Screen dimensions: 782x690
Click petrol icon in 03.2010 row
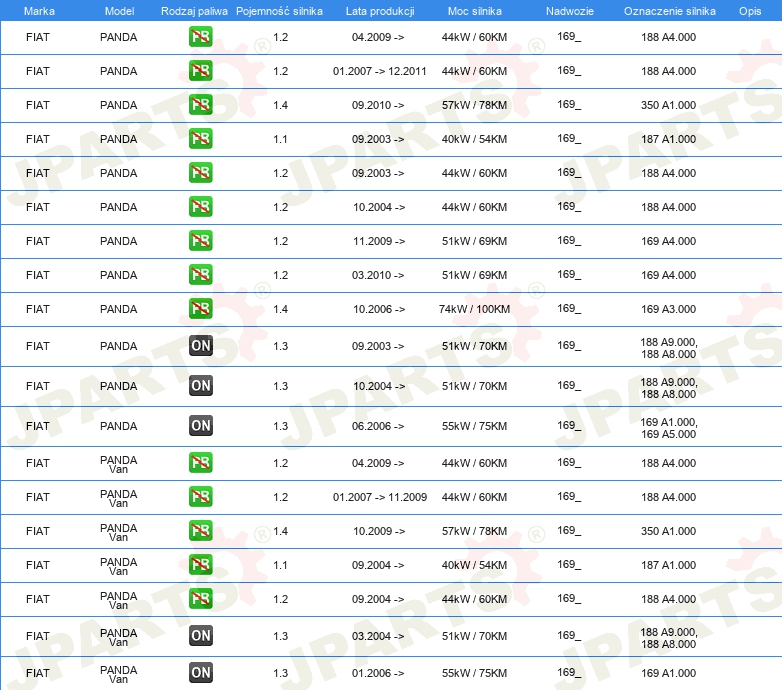point(200,274)
